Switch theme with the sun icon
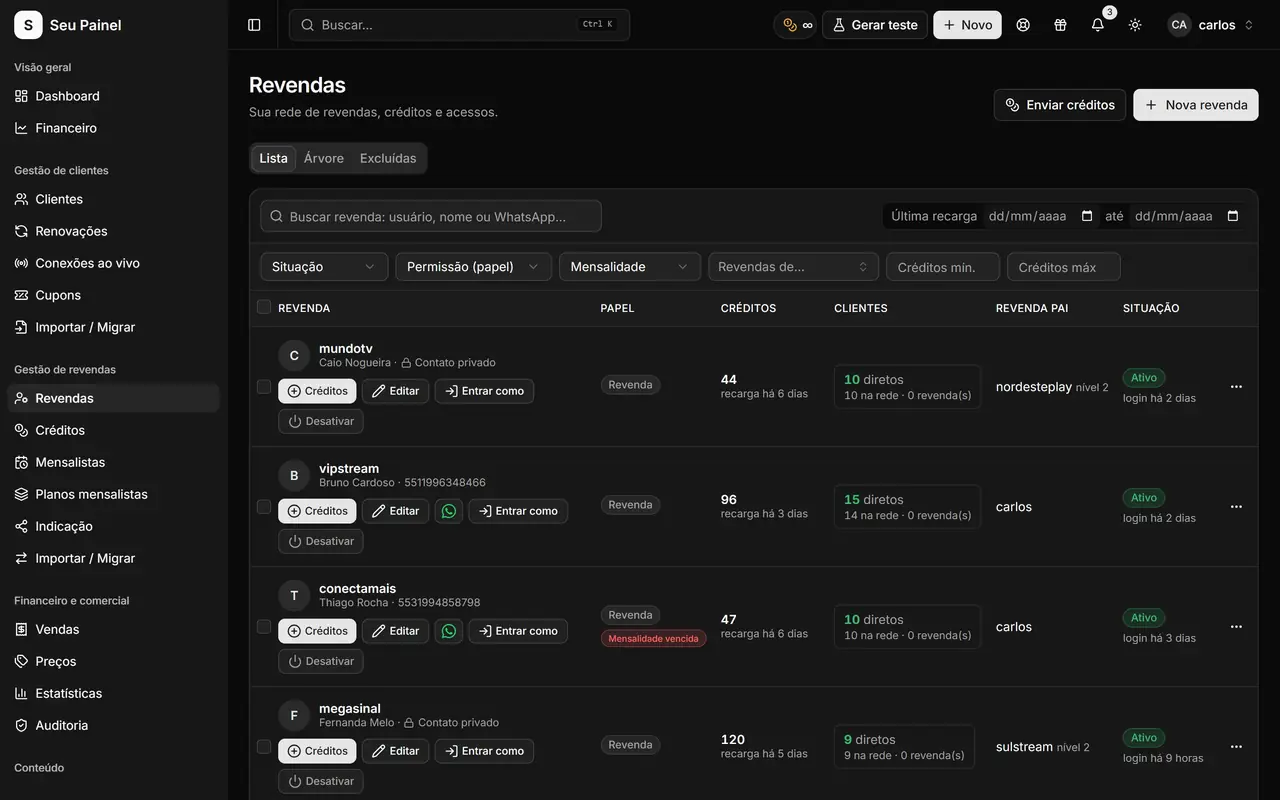This screenshot has width=1280, height=800. 1135,25
